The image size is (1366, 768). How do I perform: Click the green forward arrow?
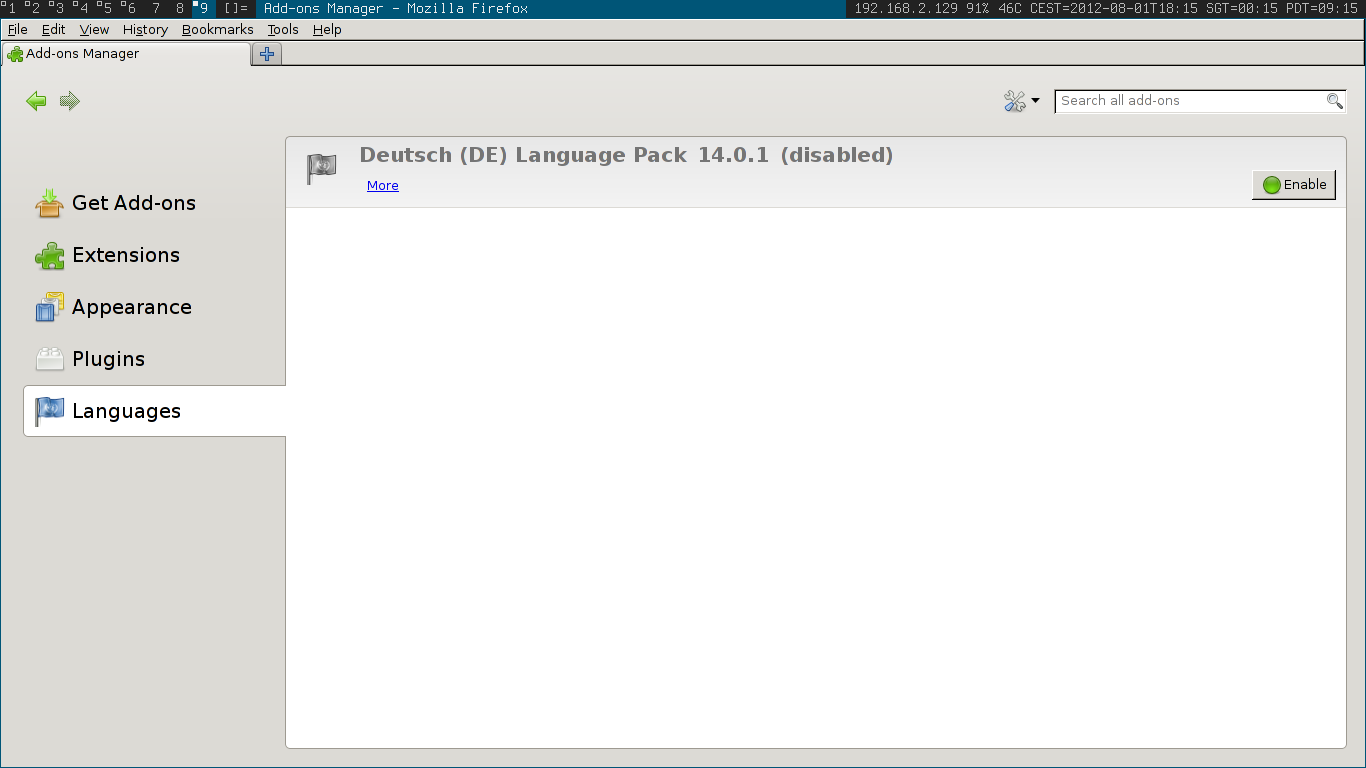[69, 101]
